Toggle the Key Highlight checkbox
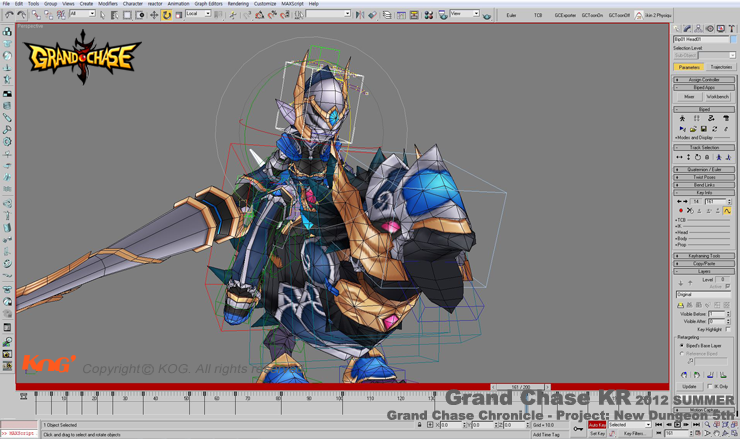 (x=728, y=329)
